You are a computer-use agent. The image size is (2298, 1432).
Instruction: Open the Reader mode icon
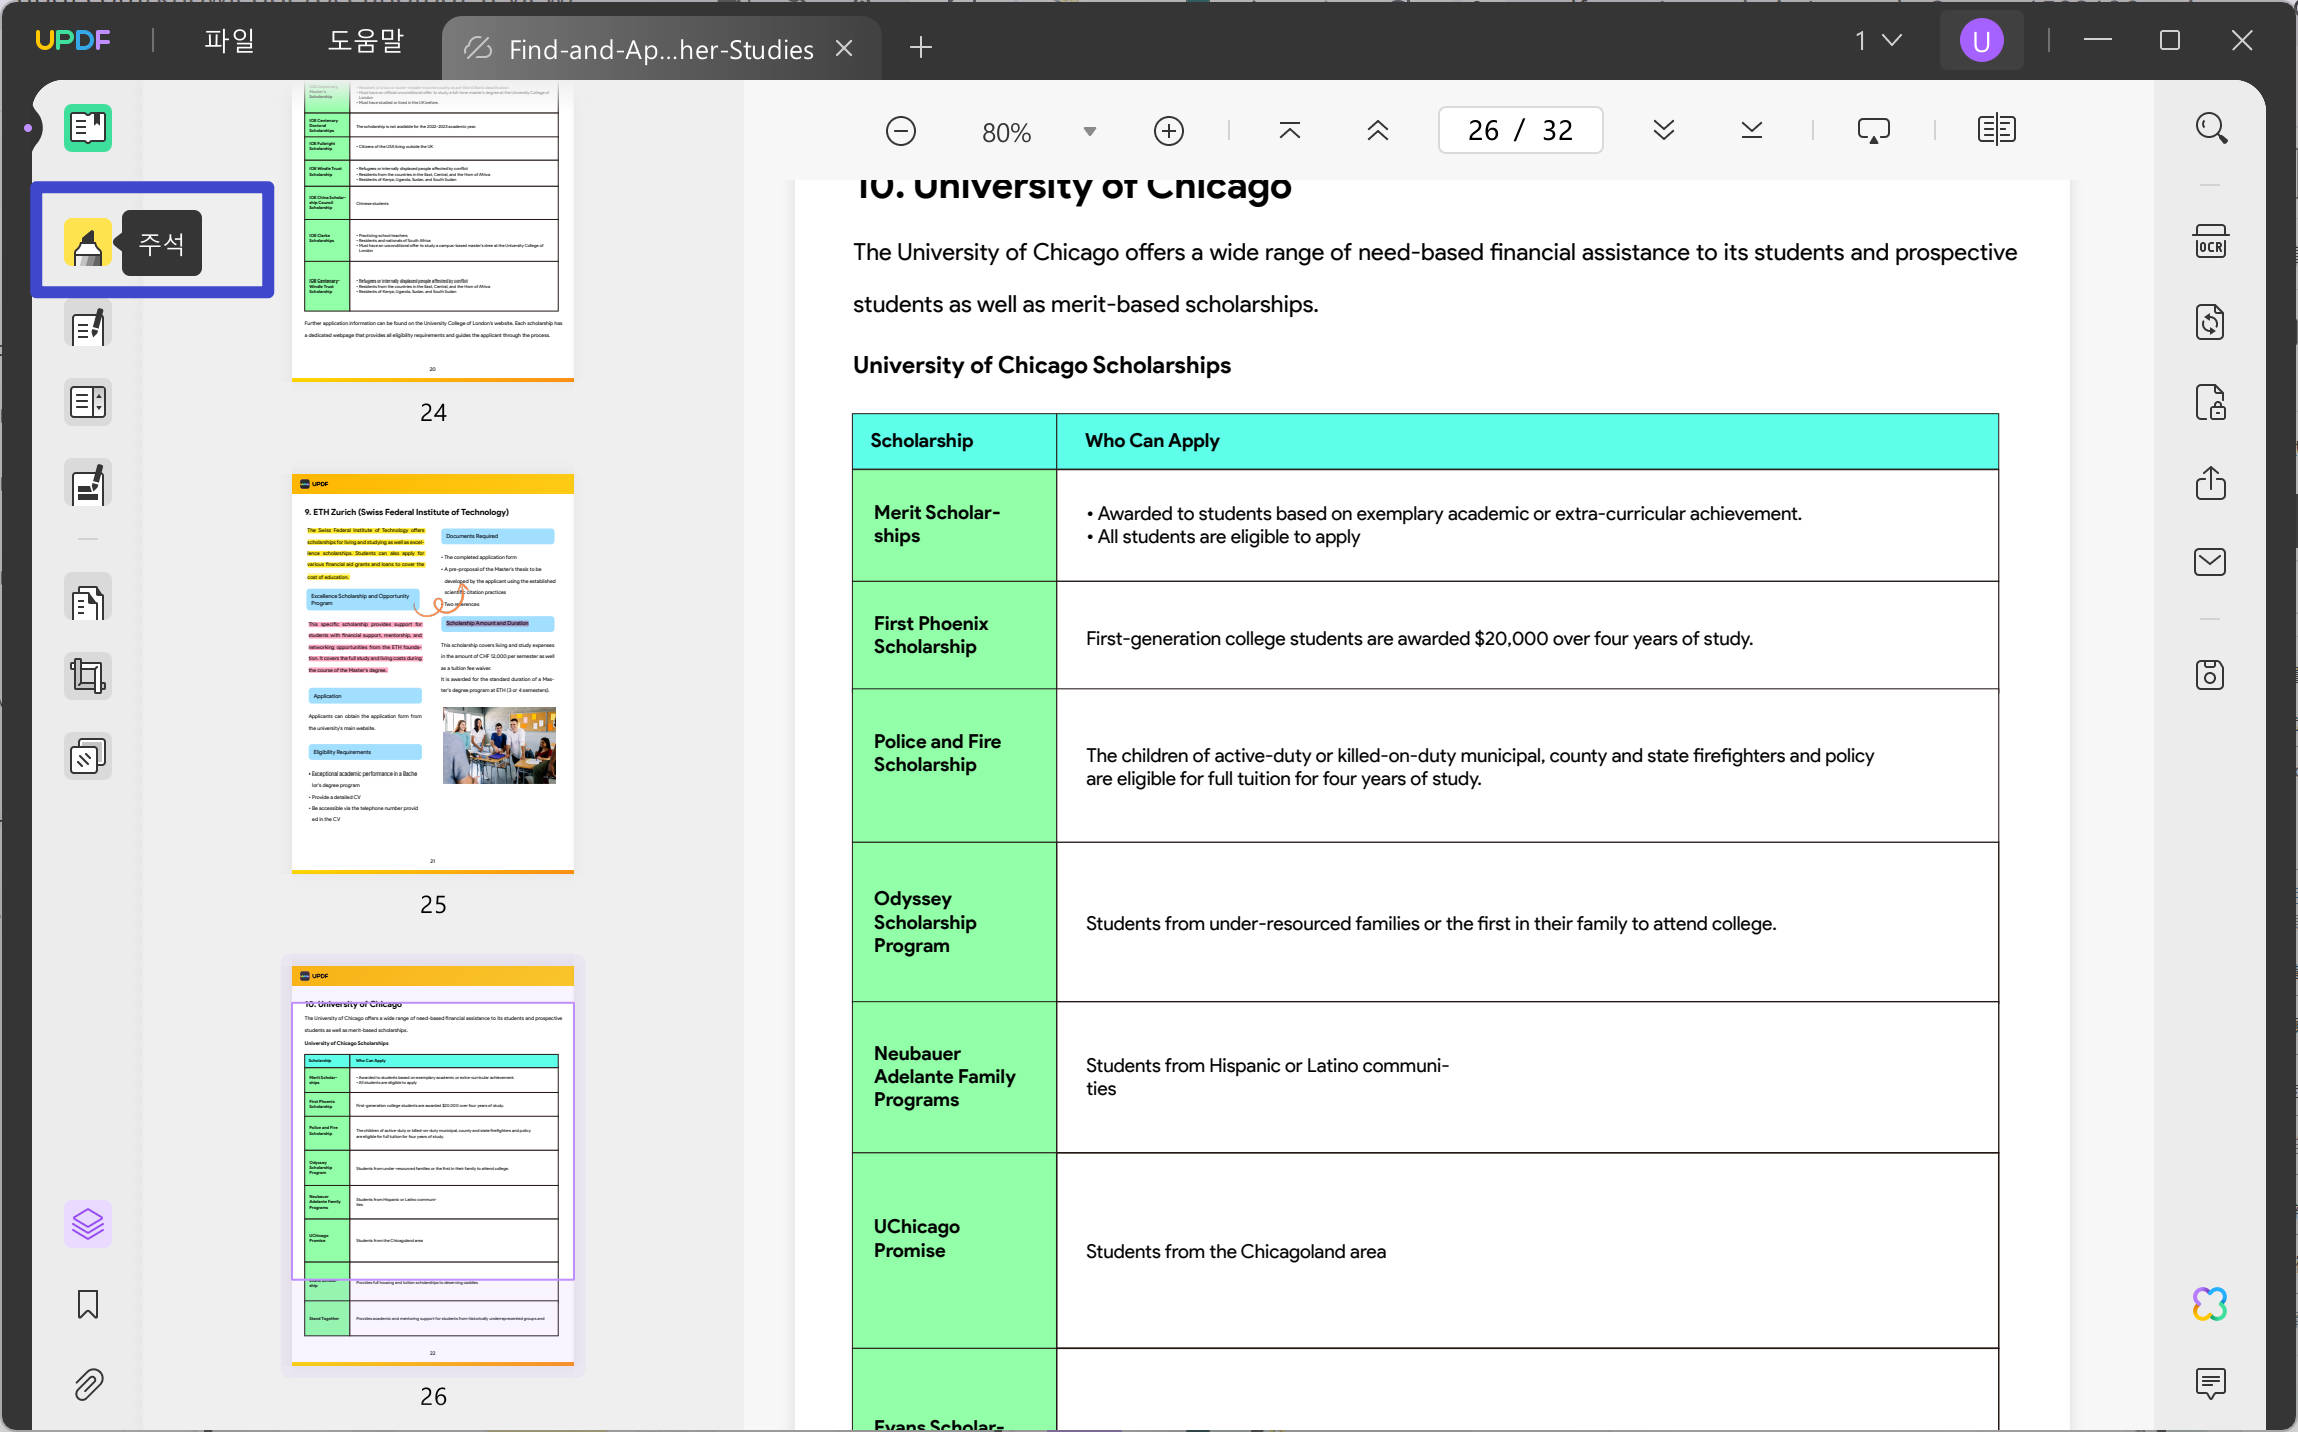pos(88,128)
